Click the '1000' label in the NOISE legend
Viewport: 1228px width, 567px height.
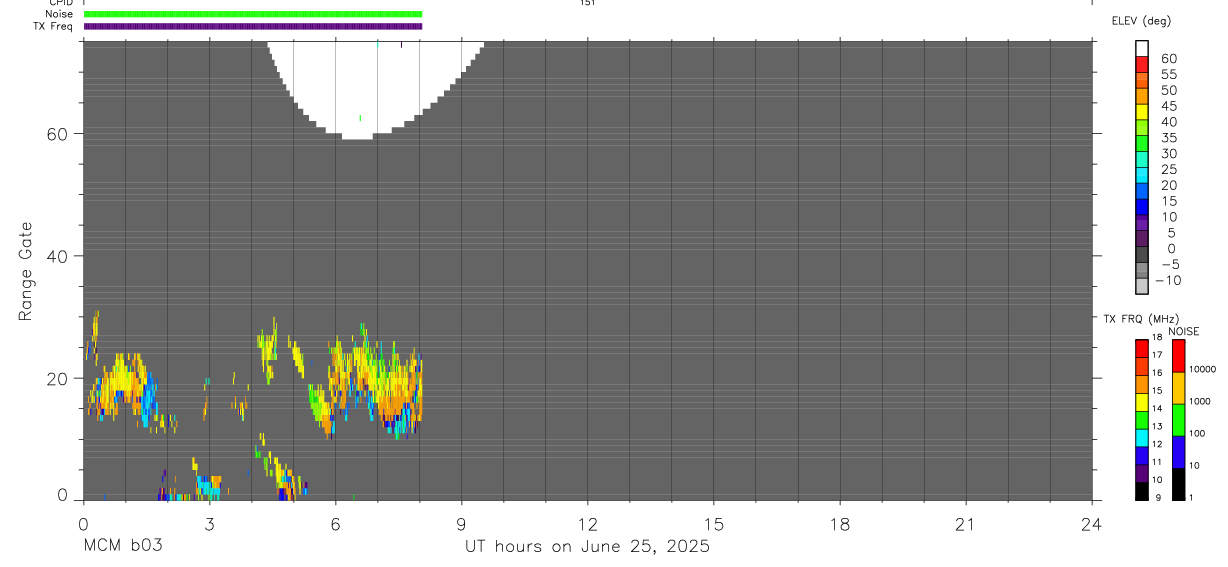1200,401
